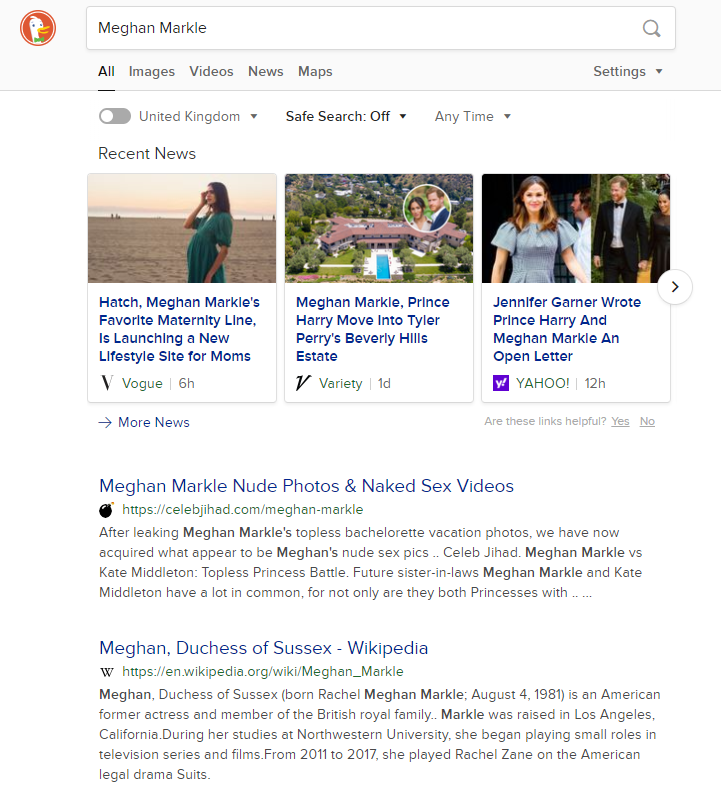Click Yes for 'Are these links helpful?'

click(x=620, y=421)
